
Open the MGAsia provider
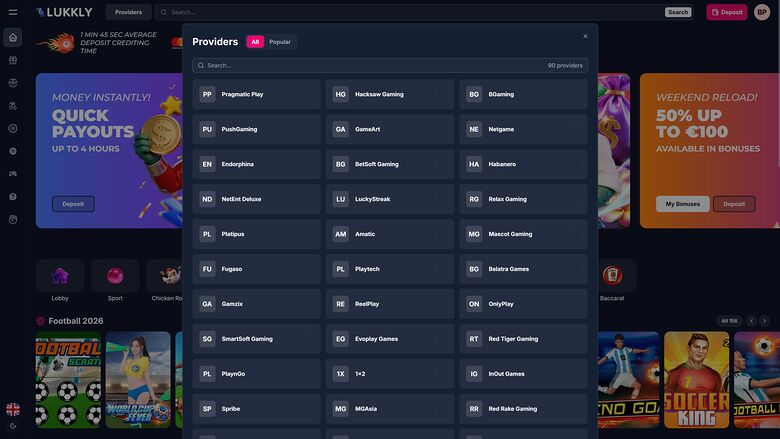point(390,409)
